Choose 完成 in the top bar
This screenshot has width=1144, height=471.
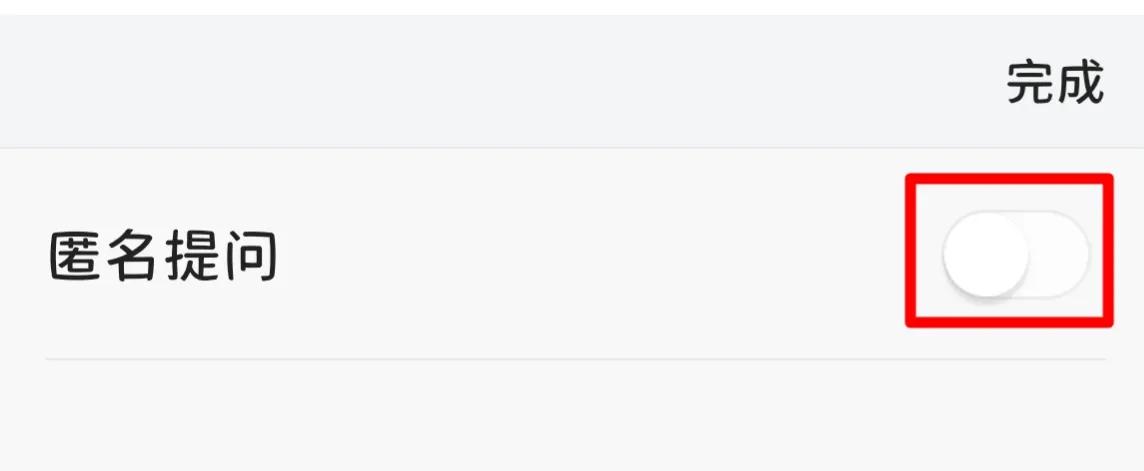[1054, 84]
